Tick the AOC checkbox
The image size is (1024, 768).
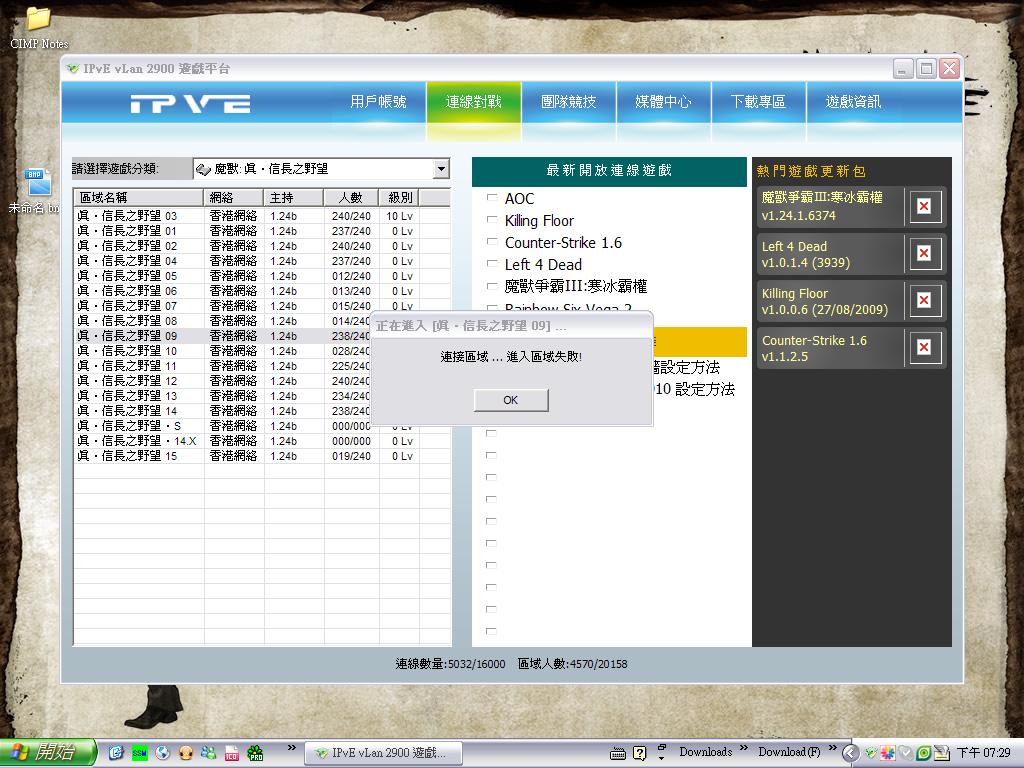coord(491,198)
